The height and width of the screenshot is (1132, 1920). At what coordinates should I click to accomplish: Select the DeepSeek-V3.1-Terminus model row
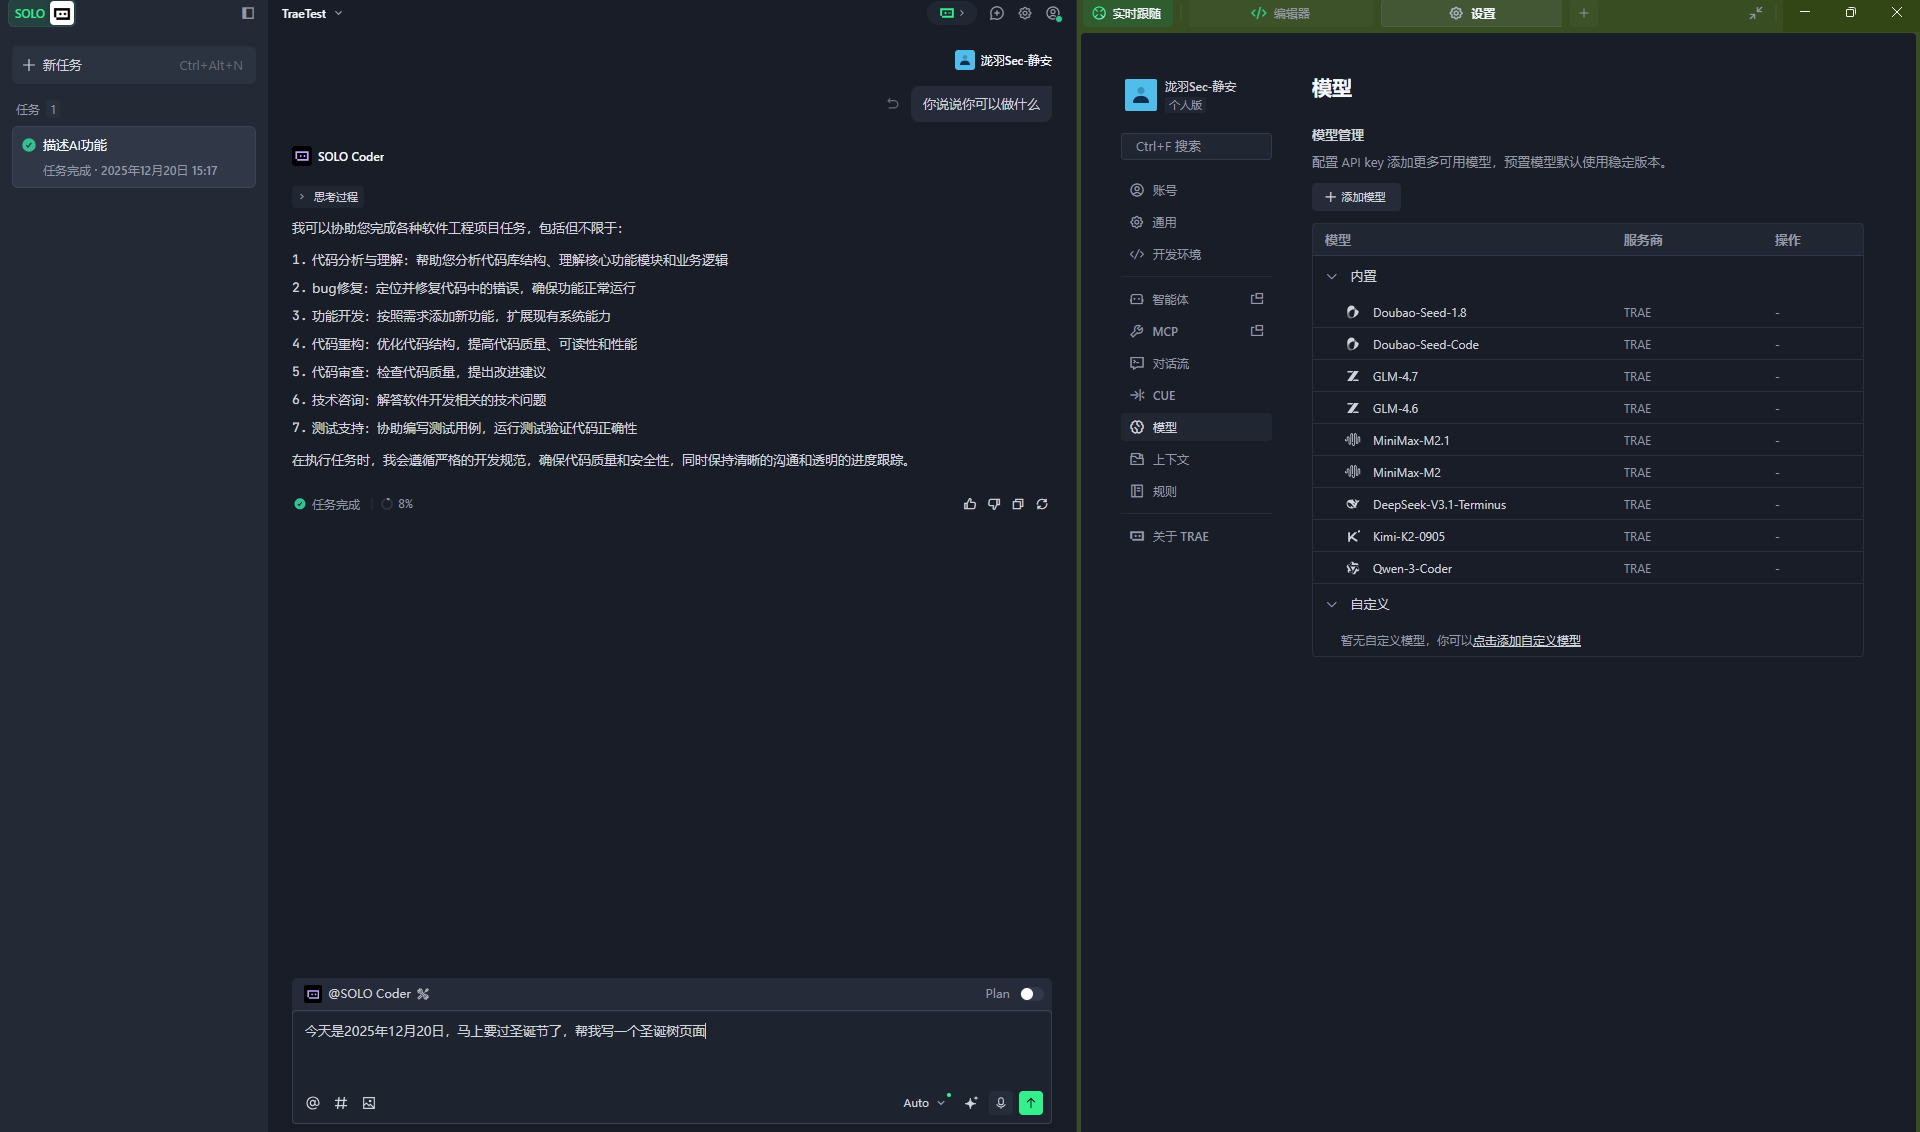coord(1587,504)
